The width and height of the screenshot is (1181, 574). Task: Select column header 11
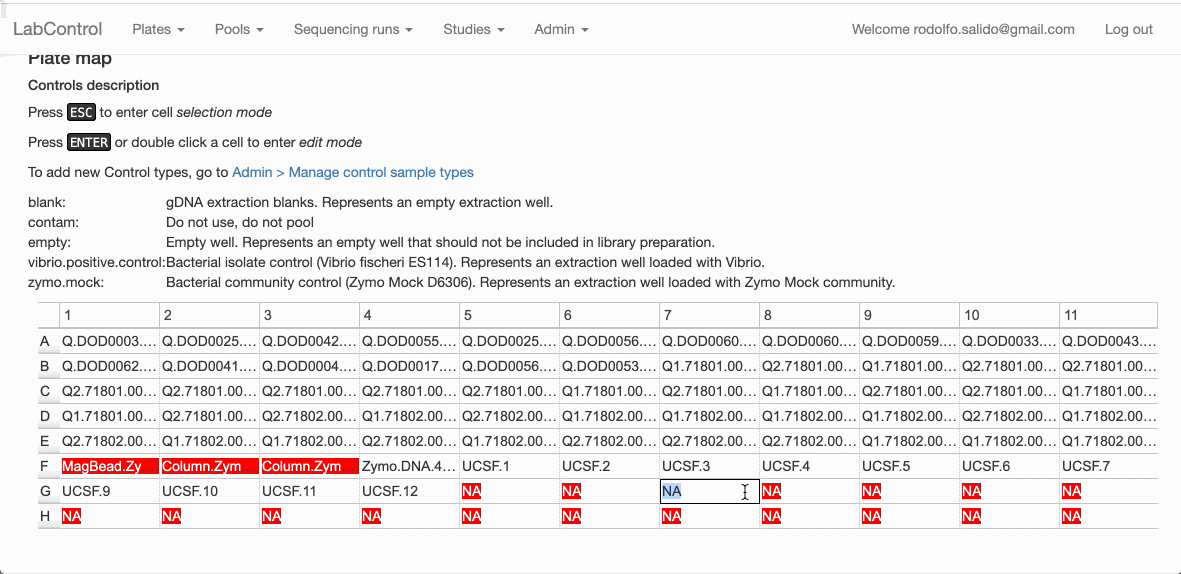[x=1108, y=315]
